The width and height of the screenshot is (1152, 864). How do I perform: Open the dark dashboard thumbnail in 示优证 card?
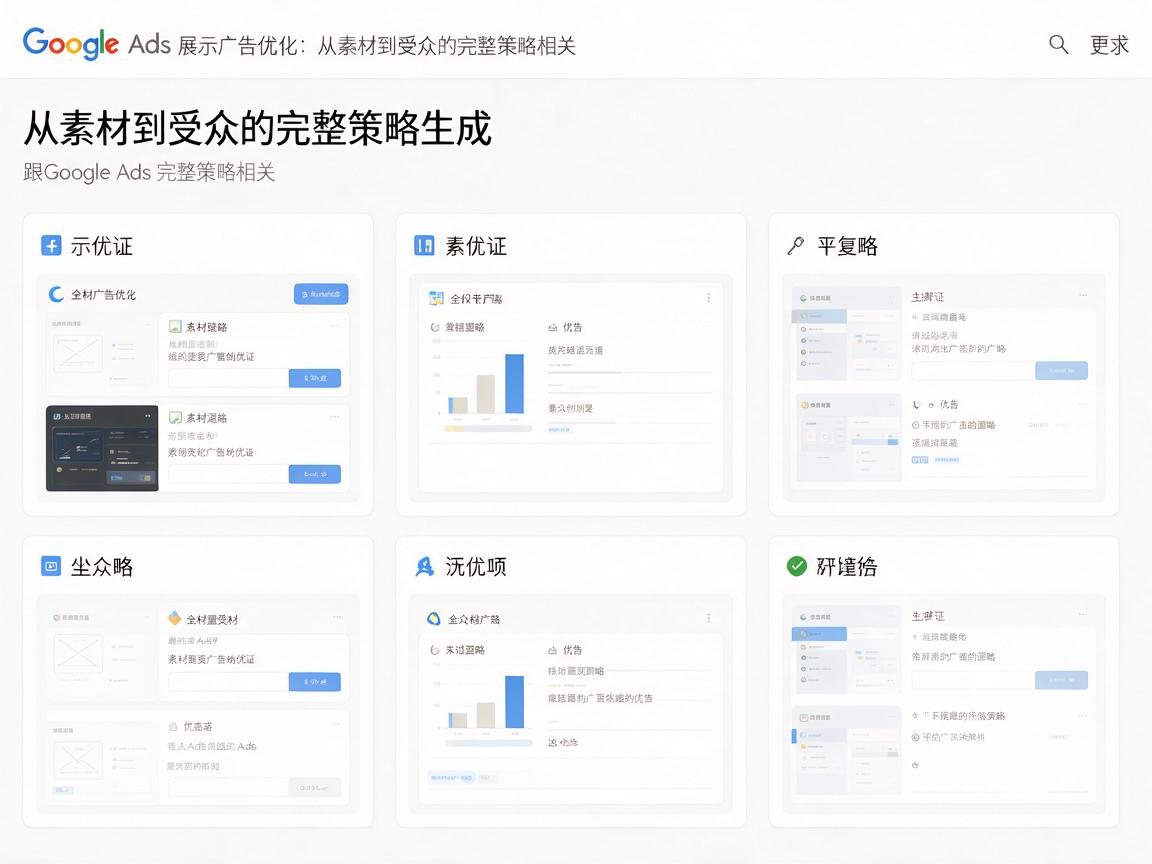[x=102, y=448]
